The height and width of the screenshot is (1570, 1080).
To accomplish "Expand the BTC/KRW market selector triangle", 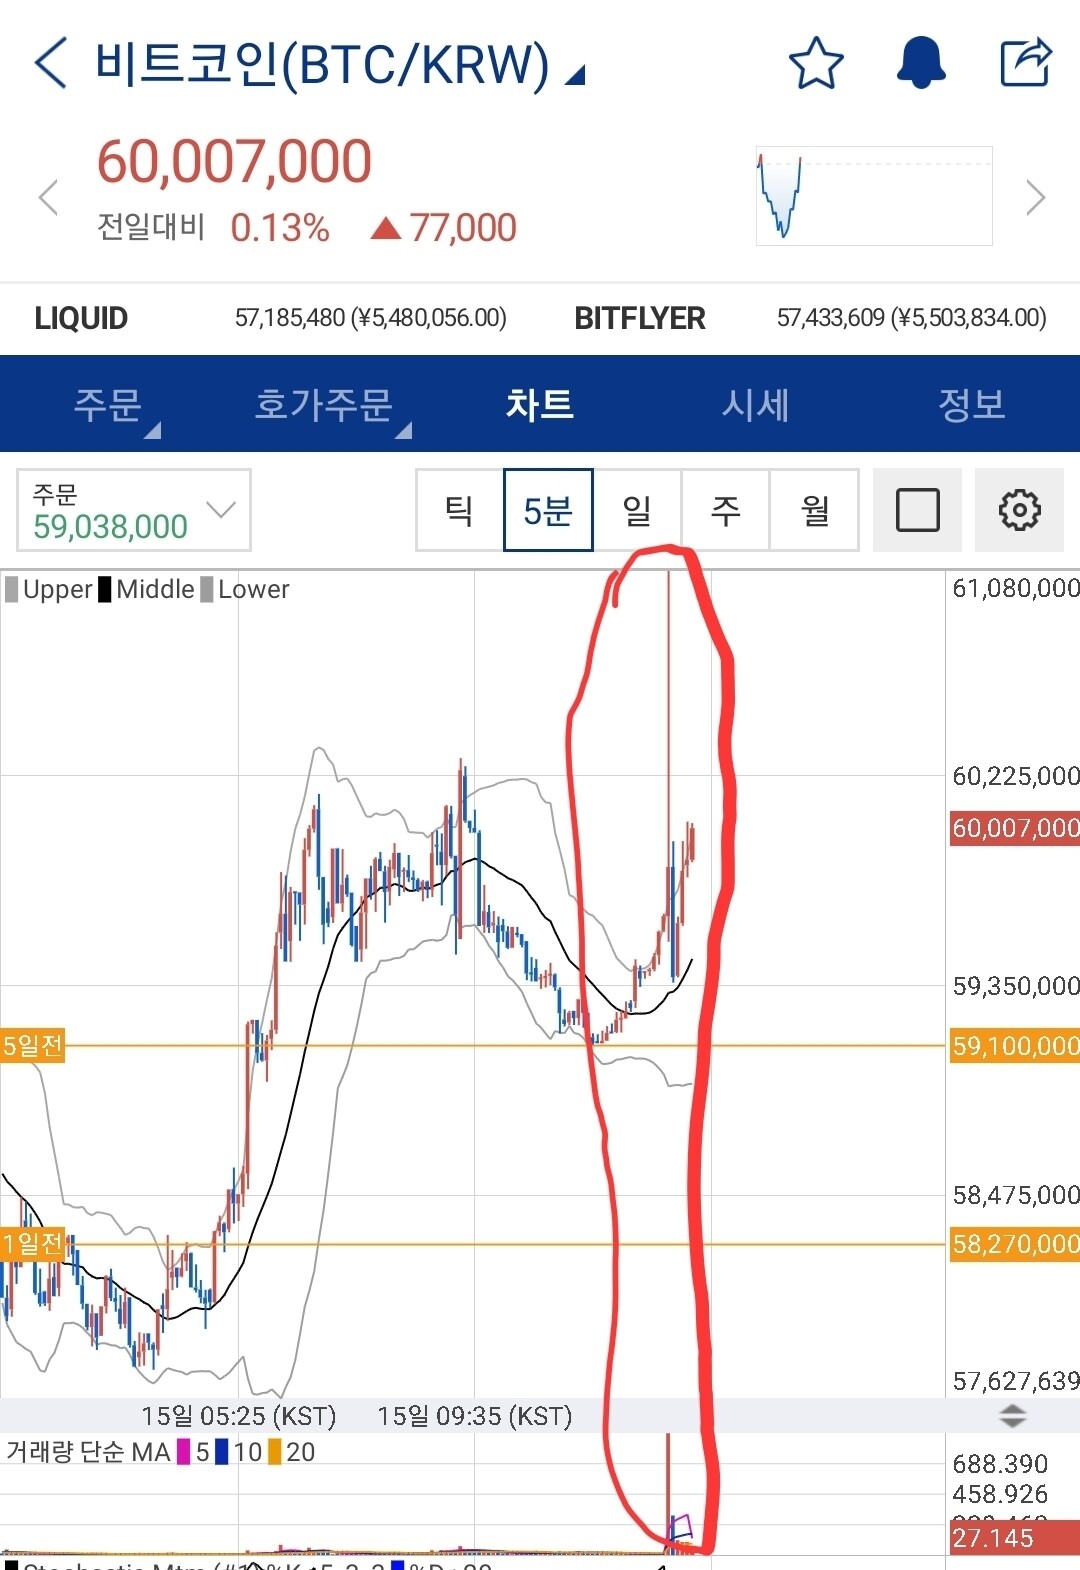I will 575,75.
